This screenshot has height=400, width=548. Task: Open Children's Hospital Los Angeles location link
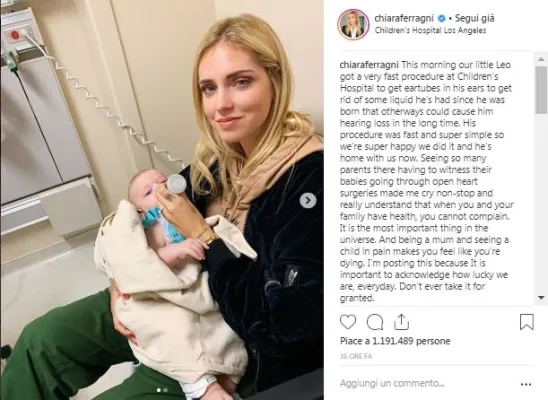(x=430, y=30)
